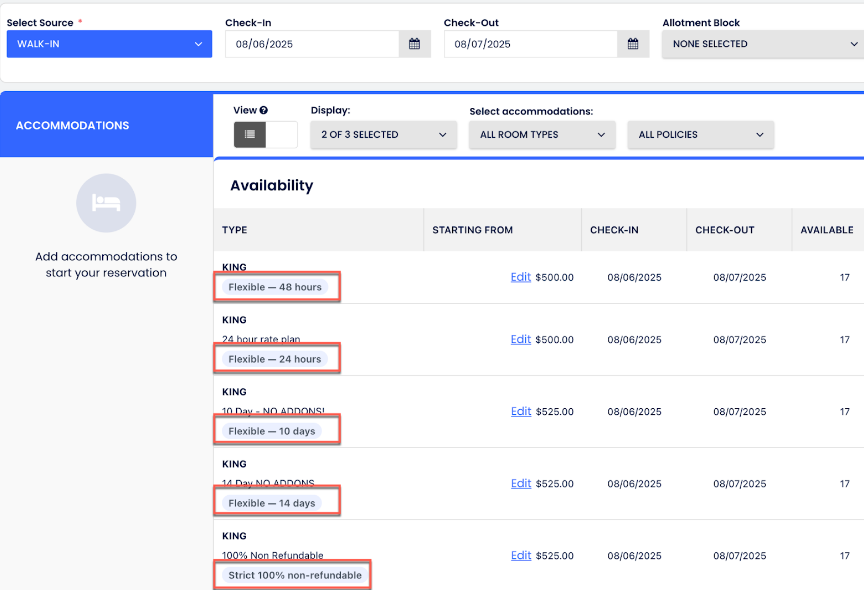The height and width of the screenshot is (590, 864).
Task: Click the Check-Out date input field
Action: coord(530,44)
